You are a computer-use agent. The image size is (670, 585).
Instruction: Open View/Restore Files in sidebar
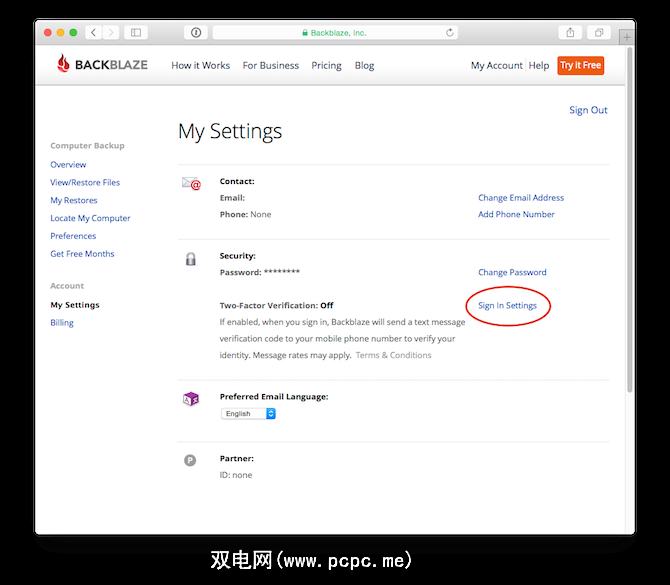(85, 182)
